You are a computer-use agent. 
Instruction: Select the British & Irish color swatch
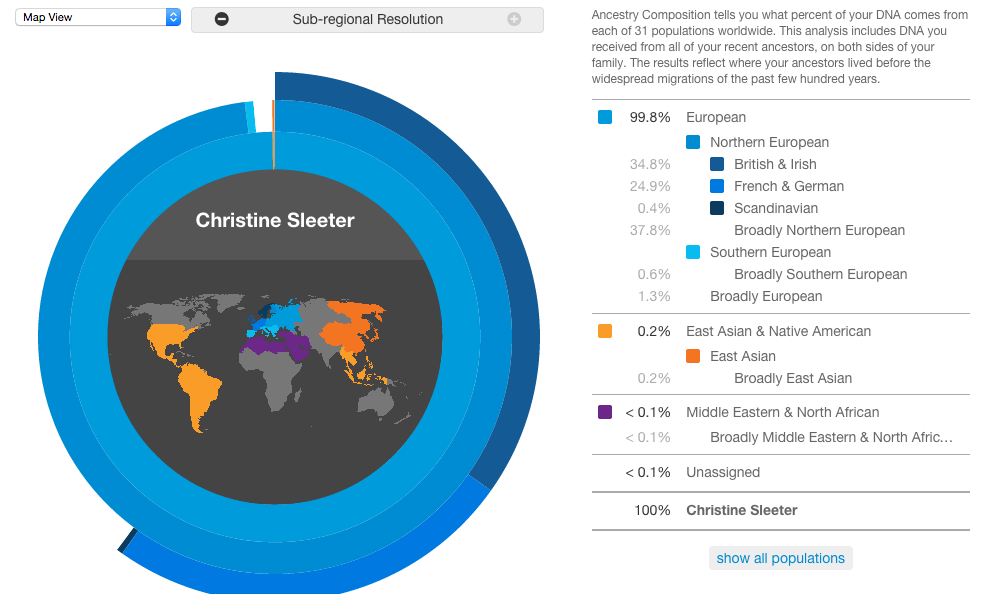pos(717,164)
